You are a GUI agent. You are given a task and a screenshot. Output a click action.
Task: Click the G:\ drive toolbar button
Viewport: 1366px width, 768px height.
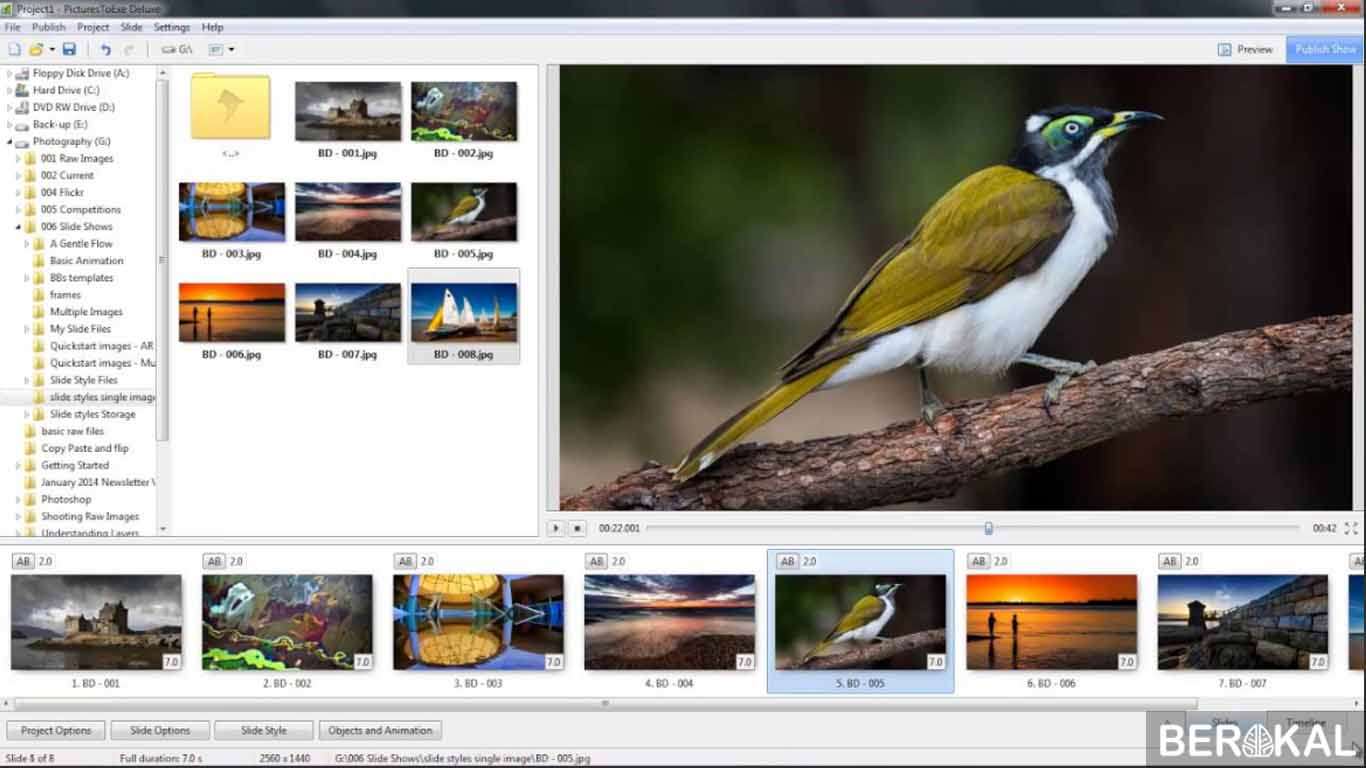tap(177, 49)
